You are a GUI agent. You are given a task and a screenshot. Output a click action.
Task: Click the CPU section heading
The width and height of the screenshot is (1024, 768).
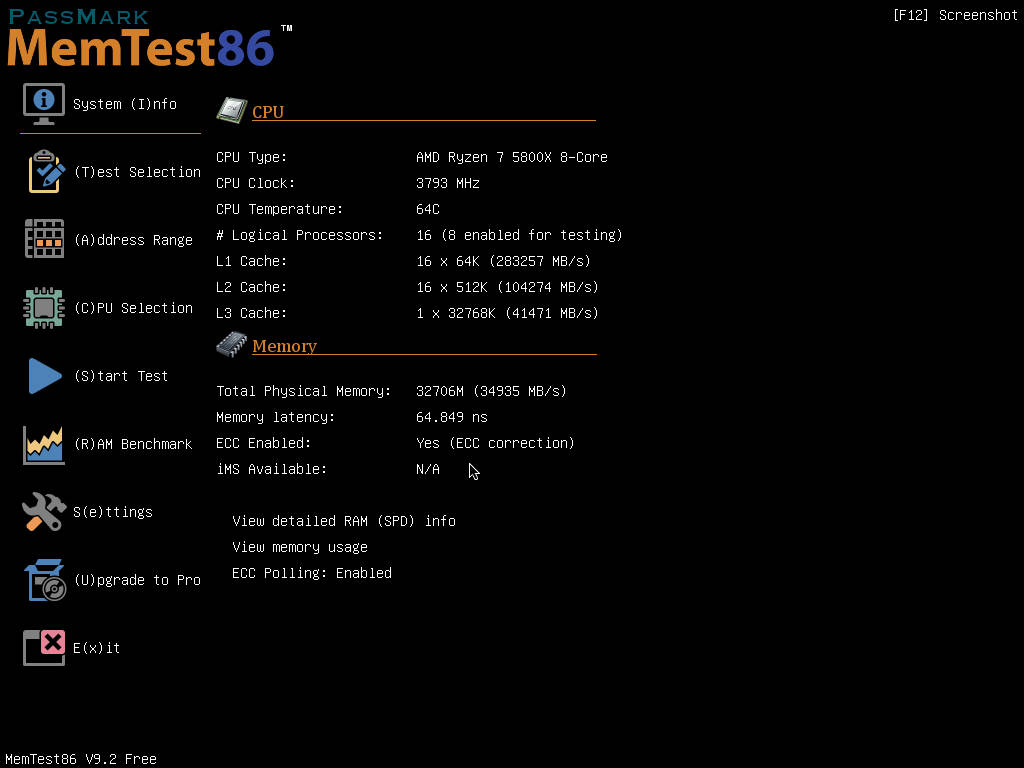tap(268, 112)
